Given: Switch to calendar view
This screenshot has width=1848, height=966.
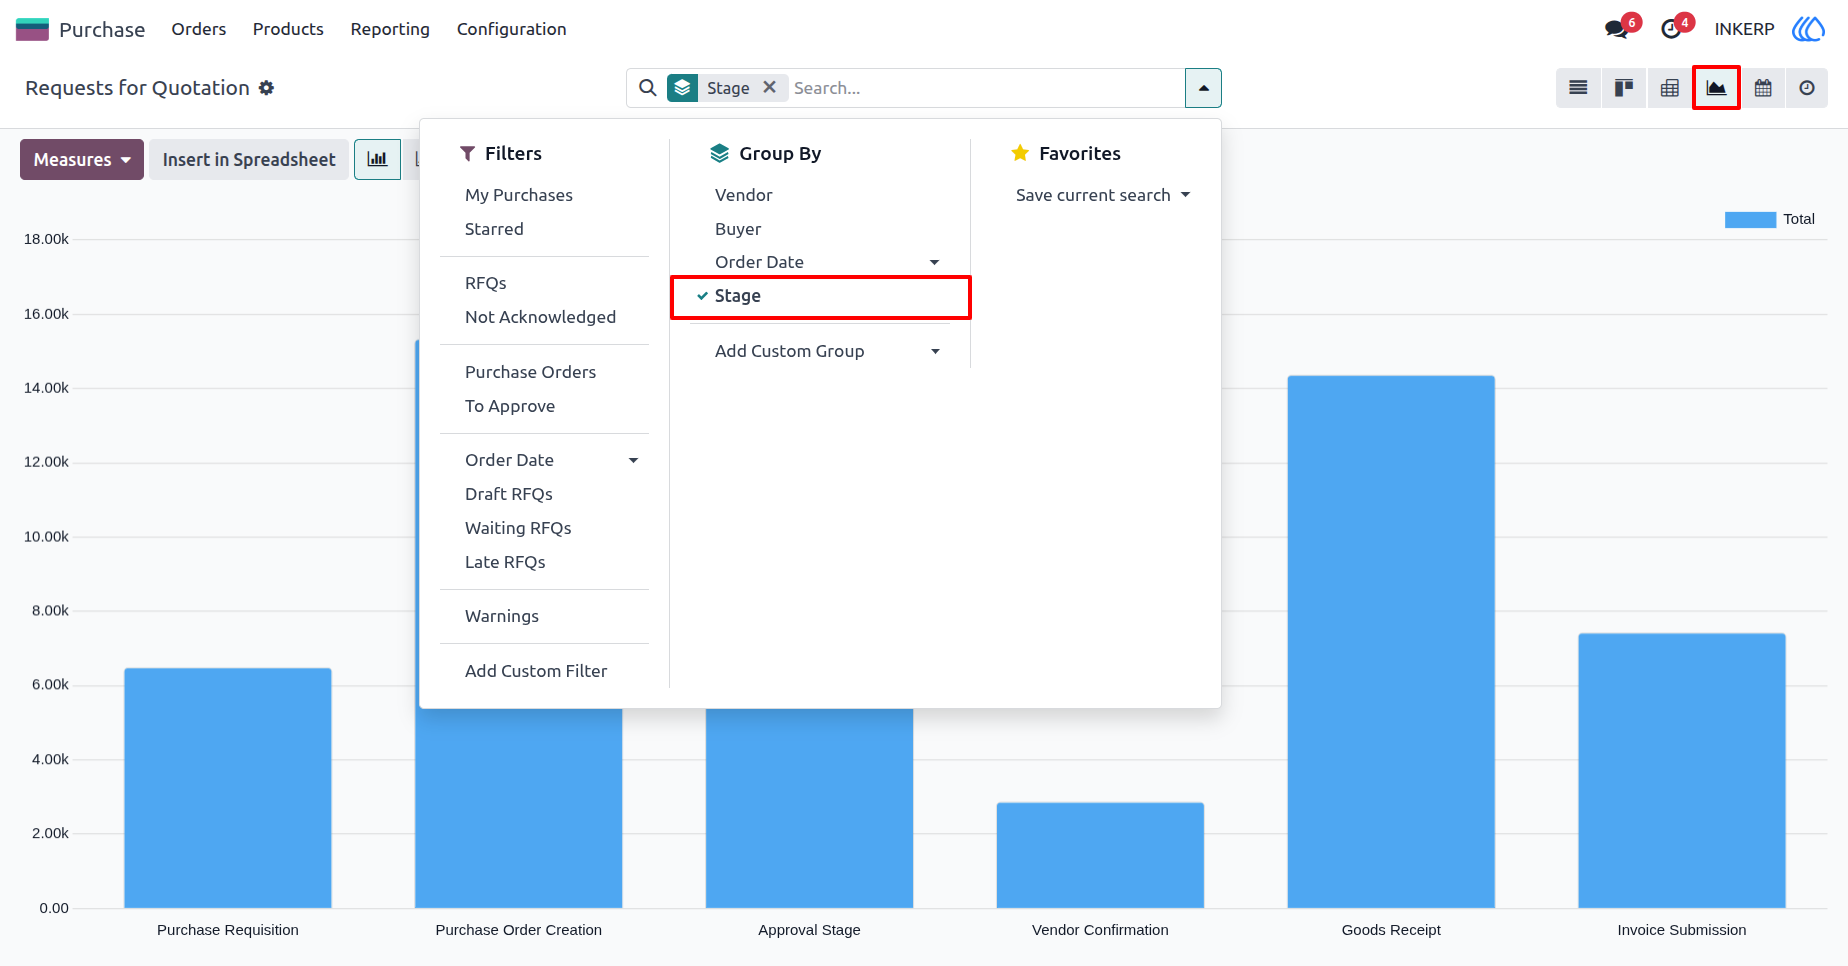Looking at the screenshot, I should point(1763,88).
